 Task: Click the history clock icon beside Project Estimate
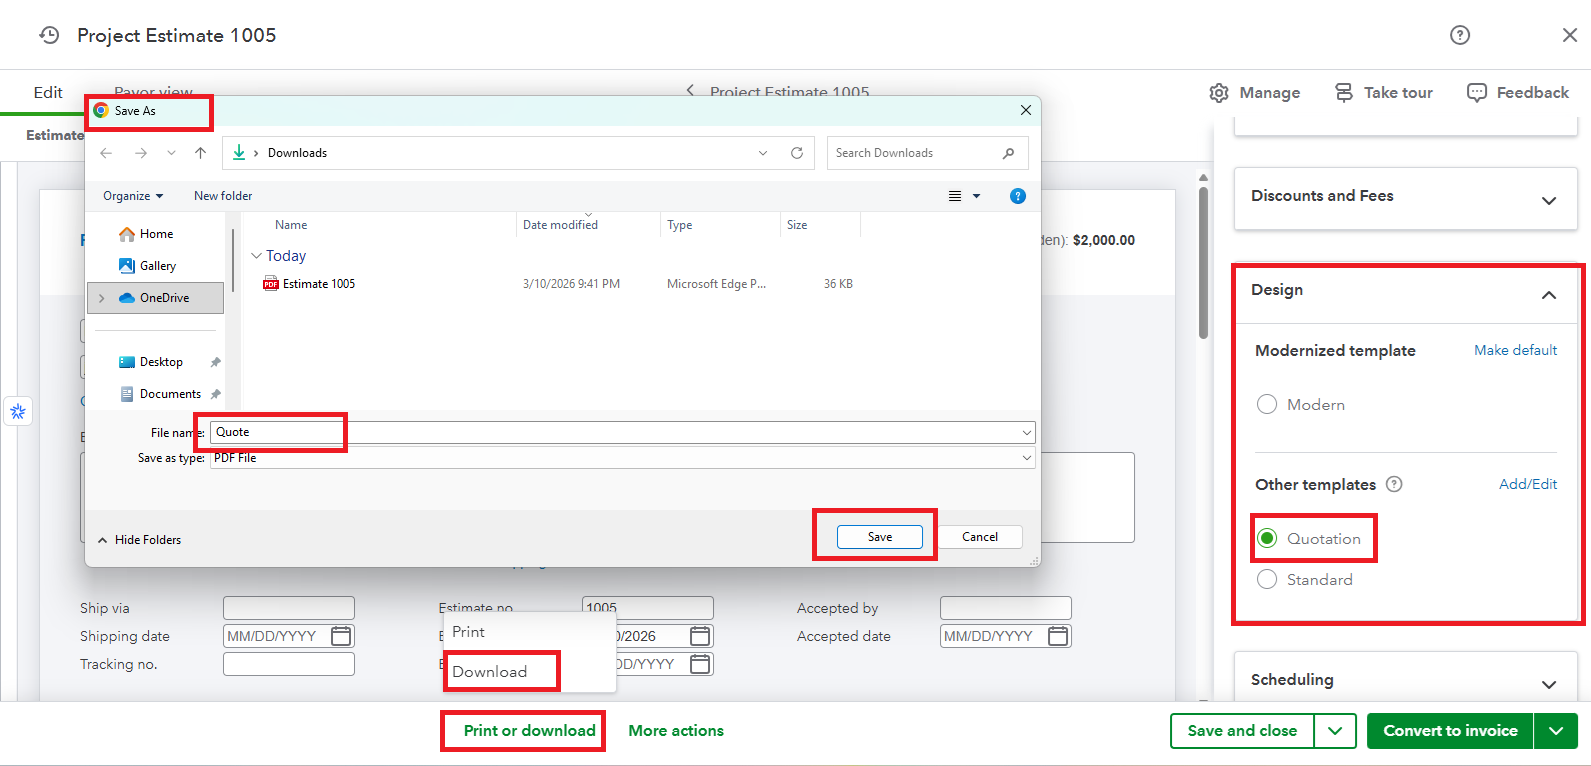tap(49, 35)
